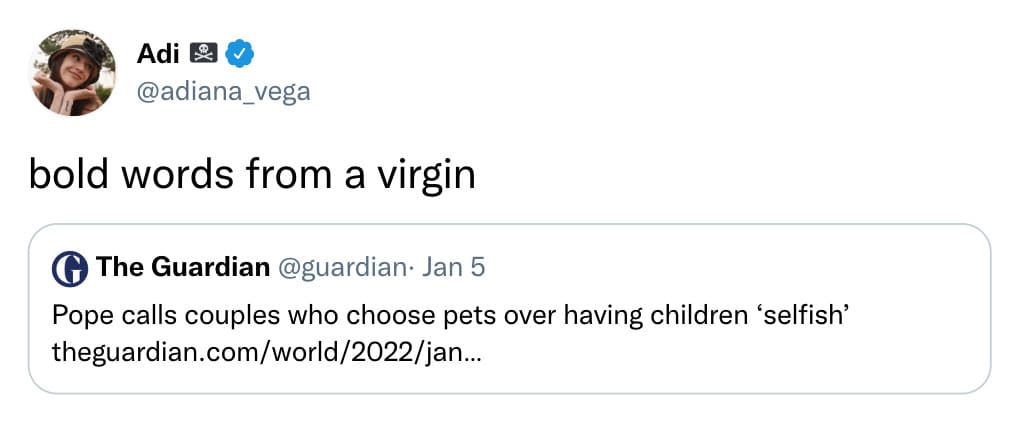Open Adi's round profile avatar photo
This screenshot has width=1019, height=422.
coord(73,73)
